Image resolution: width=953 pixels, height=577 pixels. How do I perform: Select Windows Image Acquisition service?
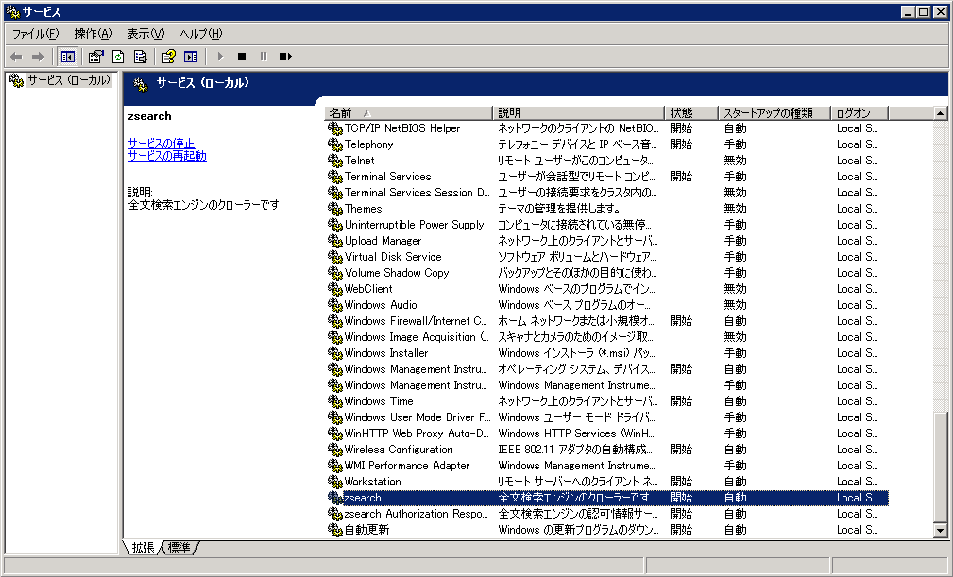[607, 337]
